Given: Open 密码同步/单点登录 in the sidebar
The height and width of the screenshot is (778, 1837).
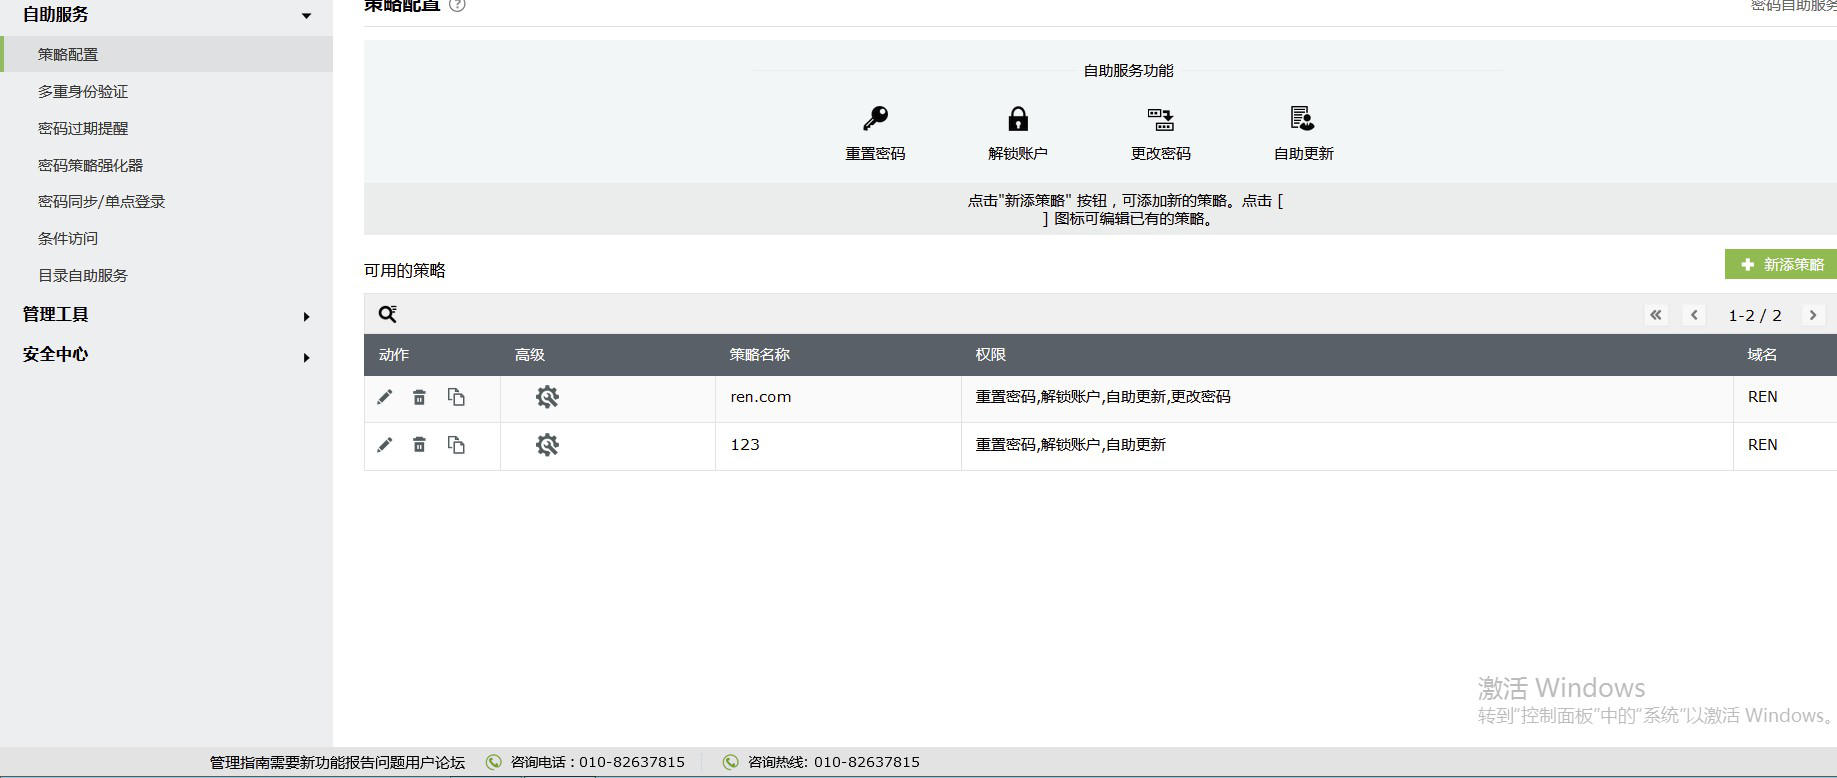Looking at the screenshot, I should (101, 201).
